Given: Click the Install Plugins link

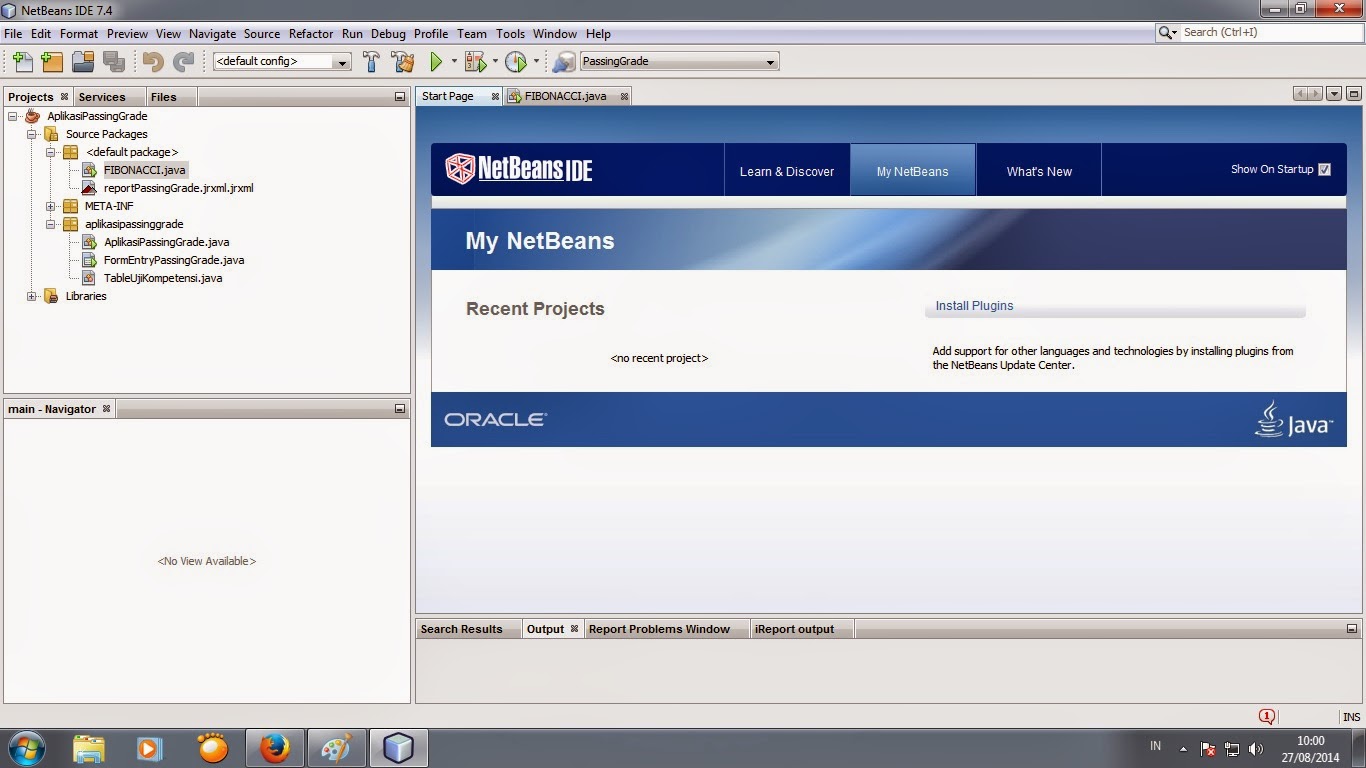Looking at the screenshot, I should tap(974, 306).
